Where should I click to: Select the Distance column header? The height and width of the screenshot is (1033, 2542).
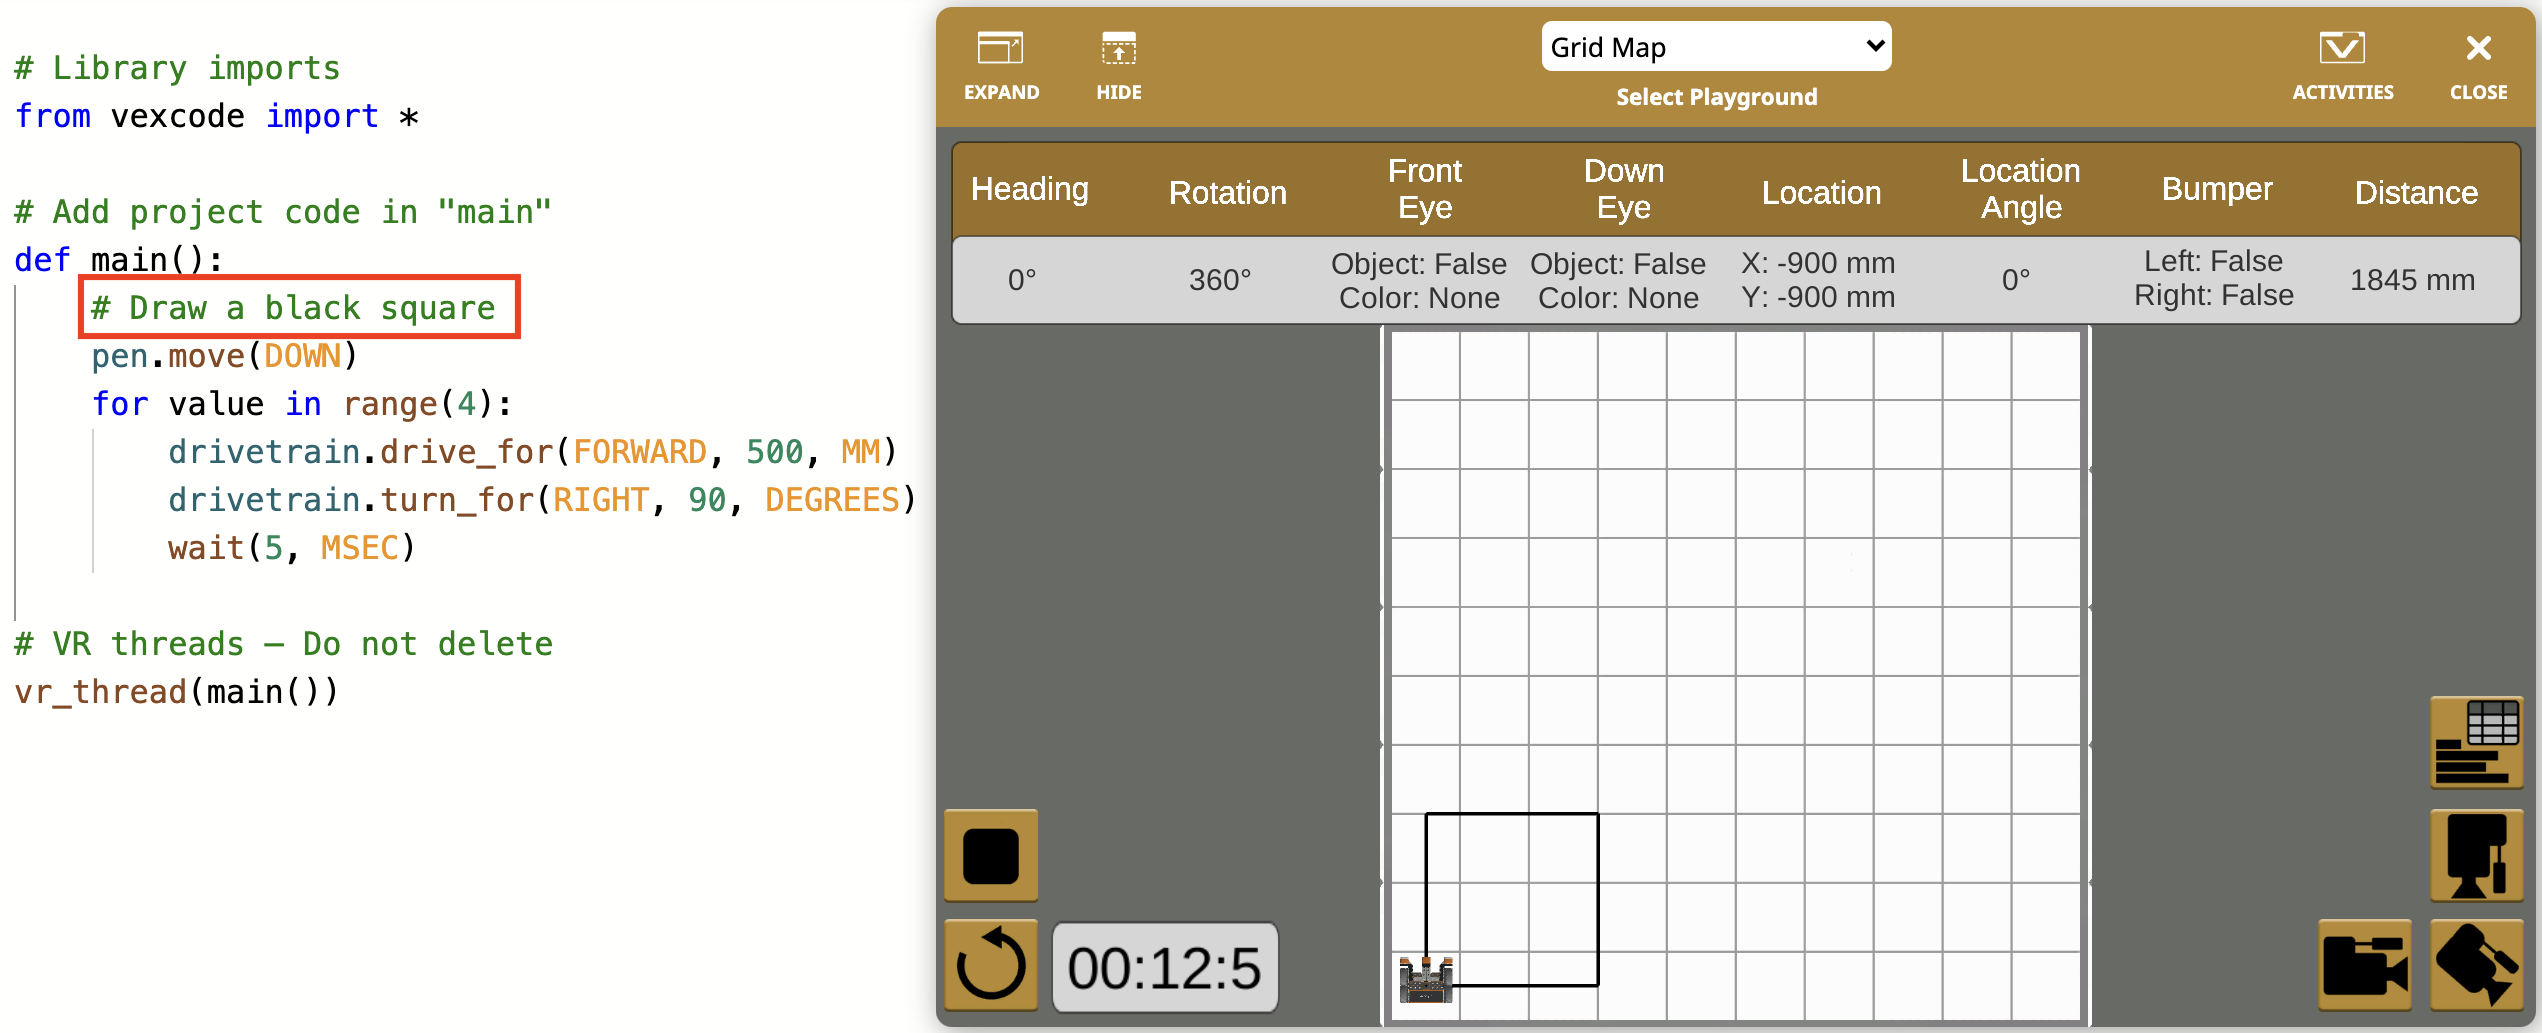2415,192
